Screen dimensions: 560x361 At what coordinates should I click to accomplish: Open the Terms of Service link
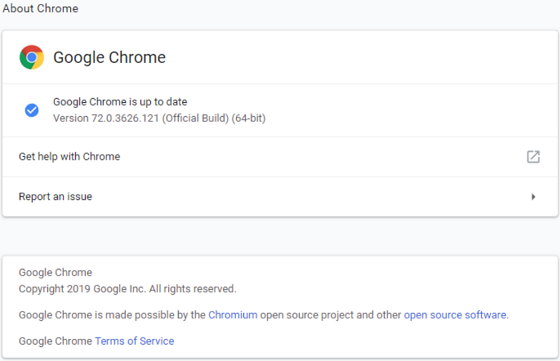135,341
